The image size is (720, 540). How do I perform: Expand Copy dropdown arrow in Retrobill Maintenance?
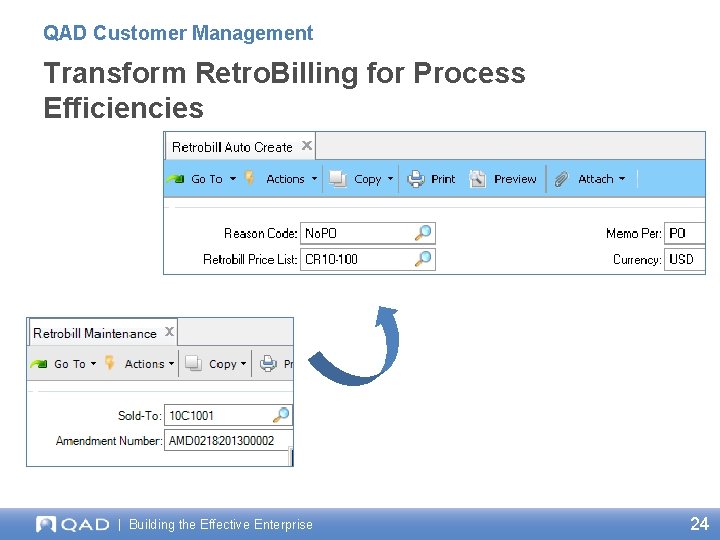243,364
